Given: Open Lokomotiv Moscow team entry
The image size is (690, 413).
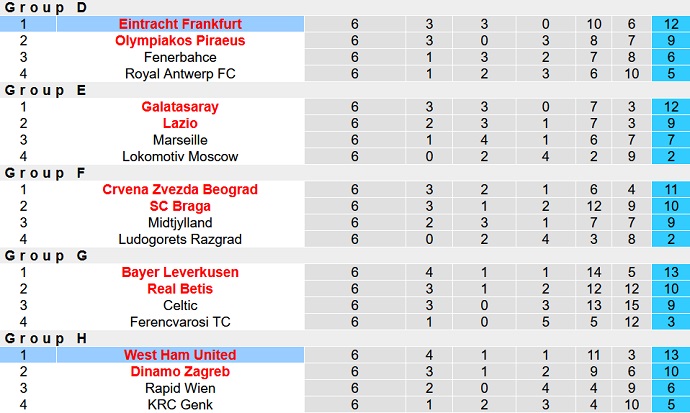Looking at the screenshot, I should (180, 156).
